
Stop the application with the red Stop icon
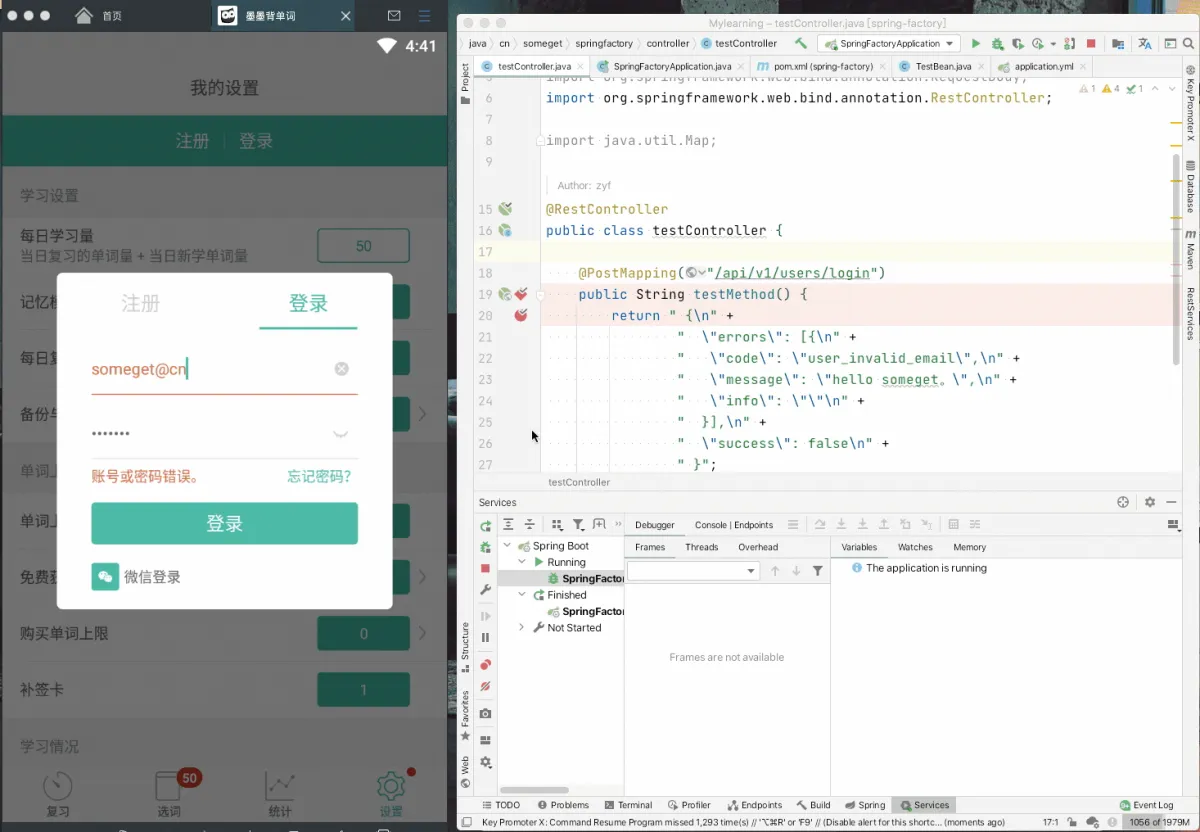coord(1091,44)
